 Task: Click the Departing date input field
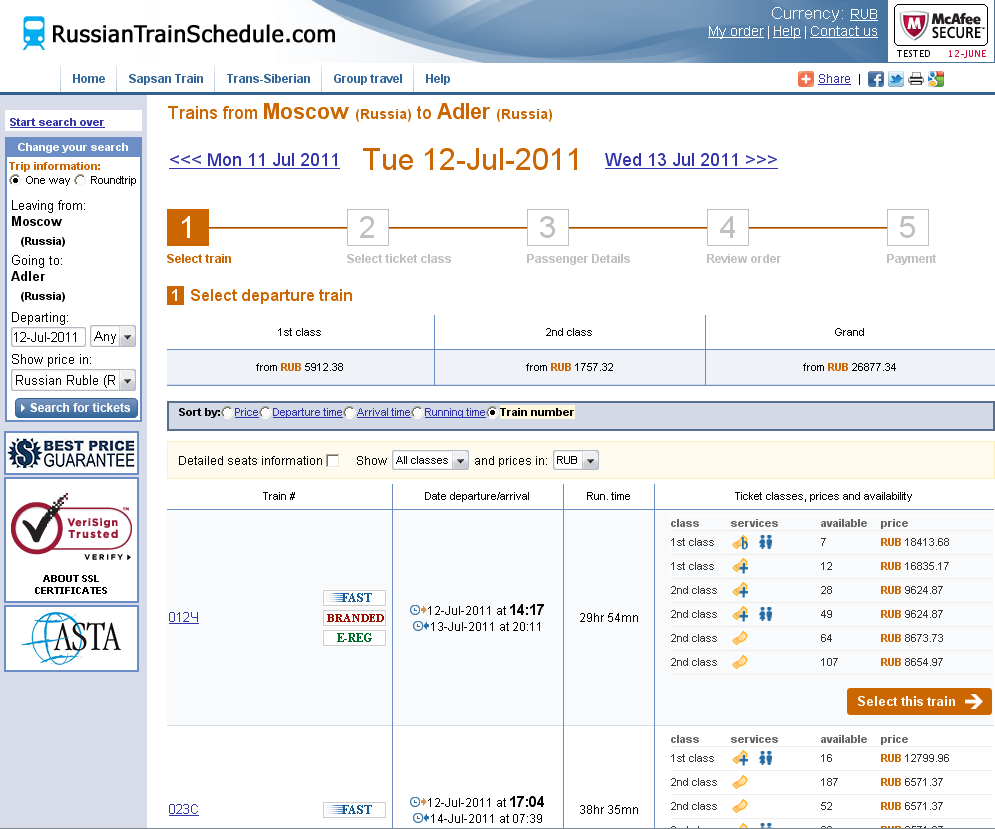48,337
